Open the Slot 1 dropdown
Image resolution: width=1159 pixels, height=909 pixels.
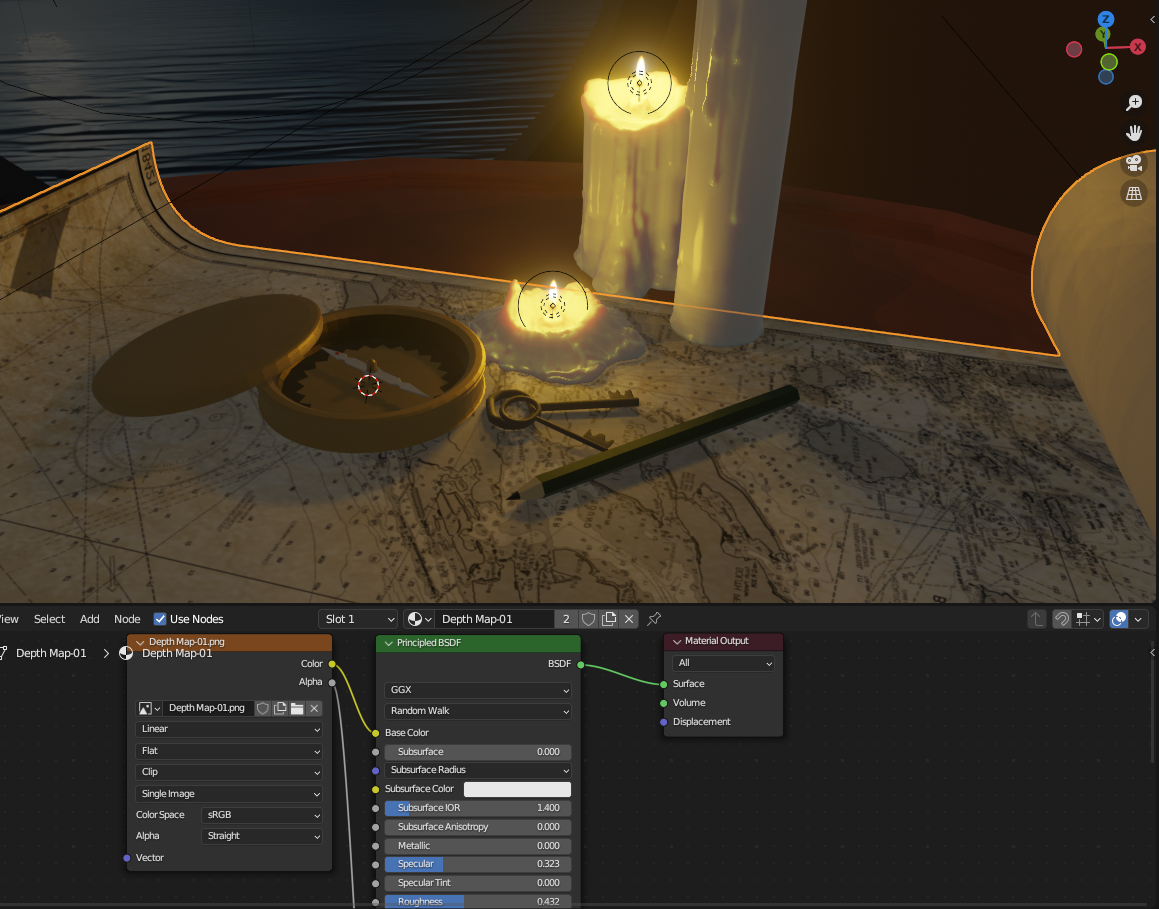(x=359, y=619)
